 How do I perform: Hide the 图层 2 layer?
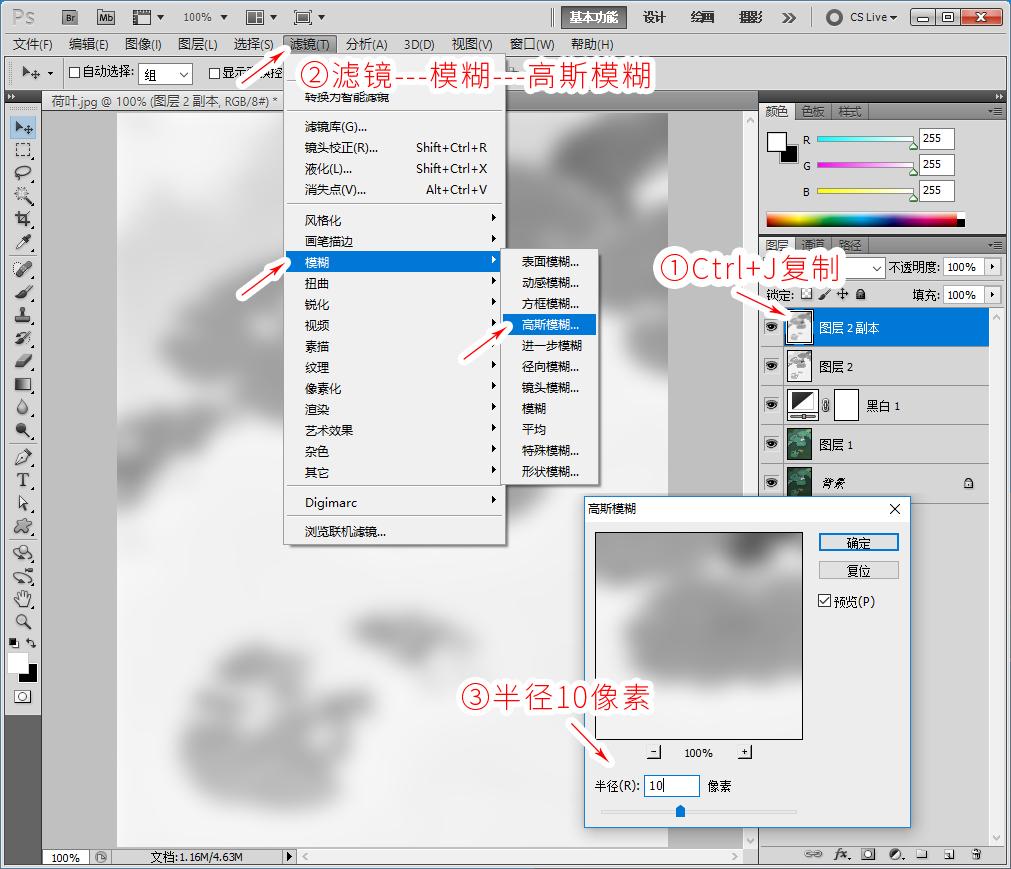click(x=771, y=366)
